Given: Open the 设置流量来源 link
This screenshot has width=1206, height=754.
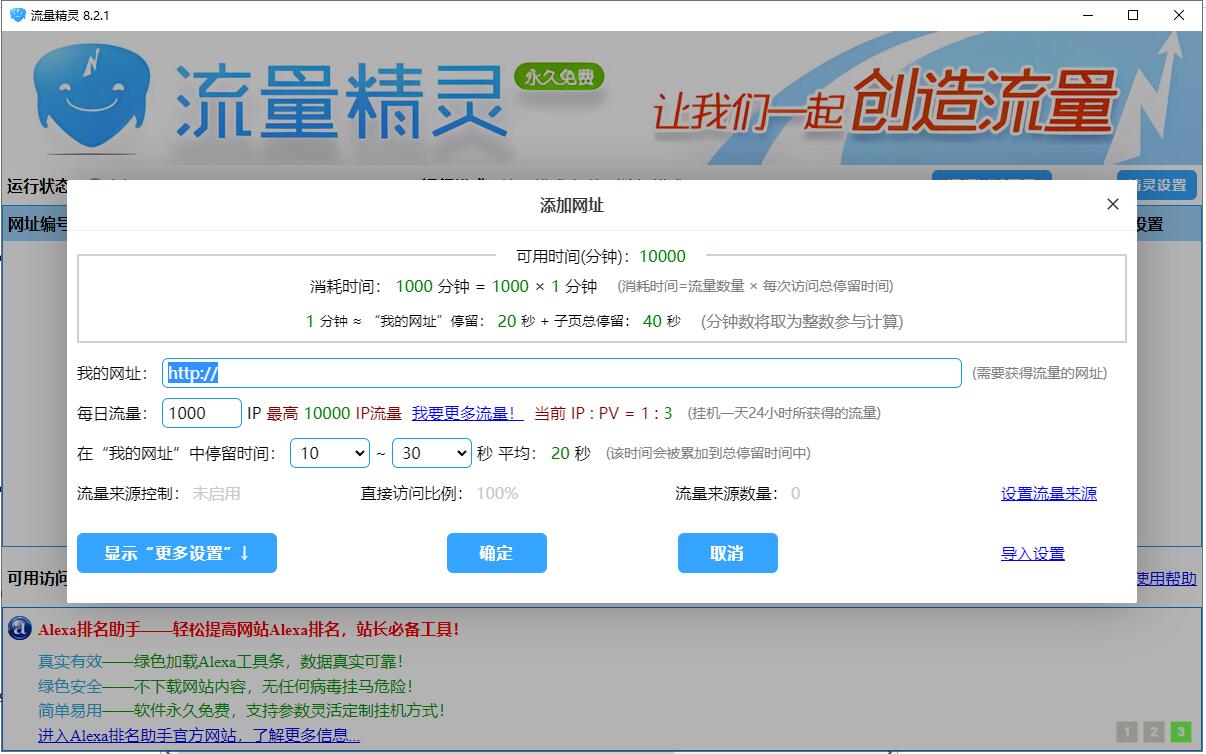Looking at the screenshot, I should tap(1049, 493).
